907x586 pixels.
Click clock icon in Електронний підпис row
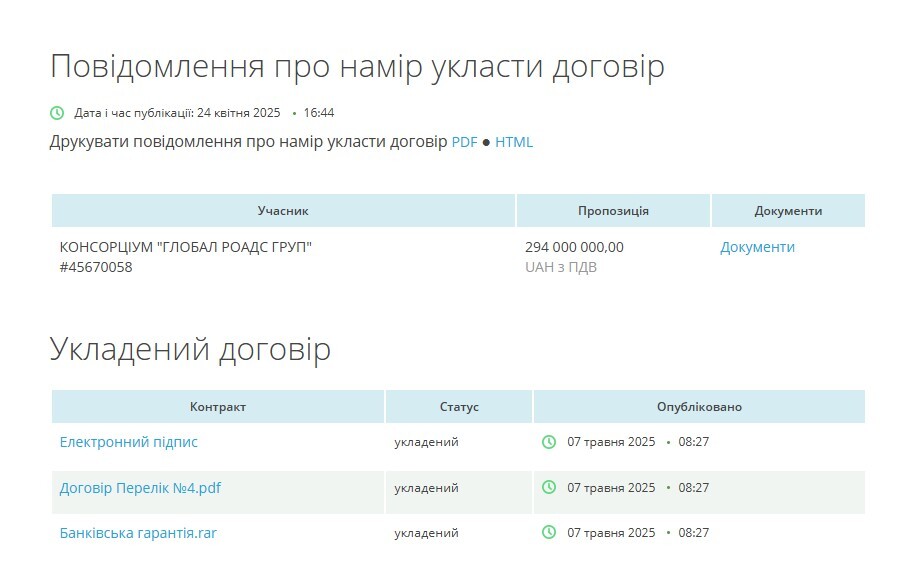[548, 442]
